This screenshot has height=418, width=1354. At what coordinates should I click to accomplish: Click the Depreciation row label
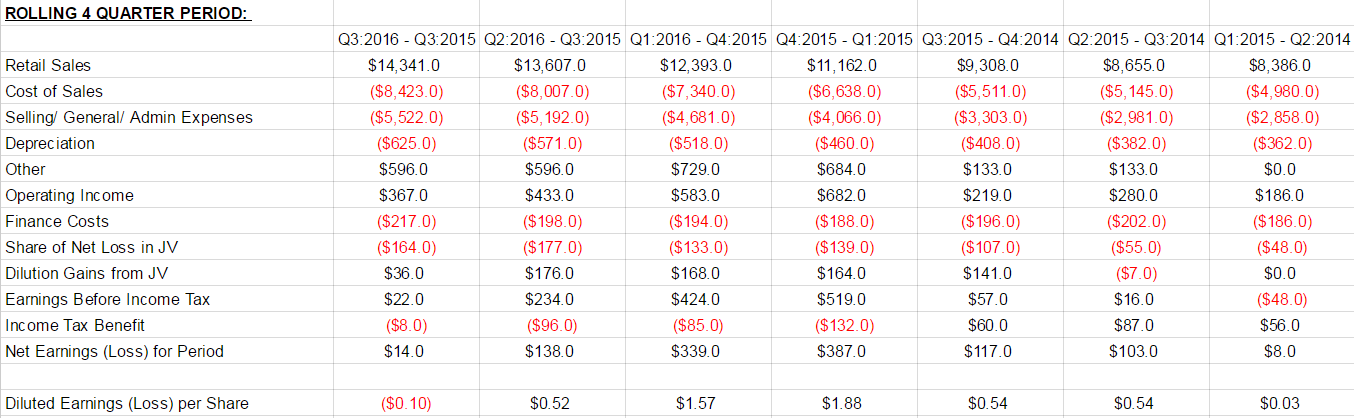click(50, 144)
